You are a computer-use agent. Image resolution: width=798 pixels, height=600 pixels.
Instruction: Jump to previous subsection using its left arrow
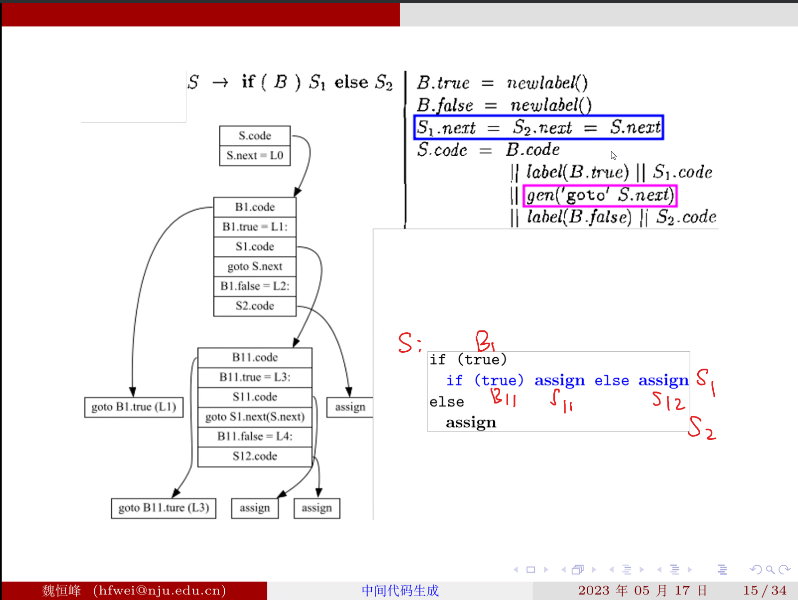[x=611, y=569]
